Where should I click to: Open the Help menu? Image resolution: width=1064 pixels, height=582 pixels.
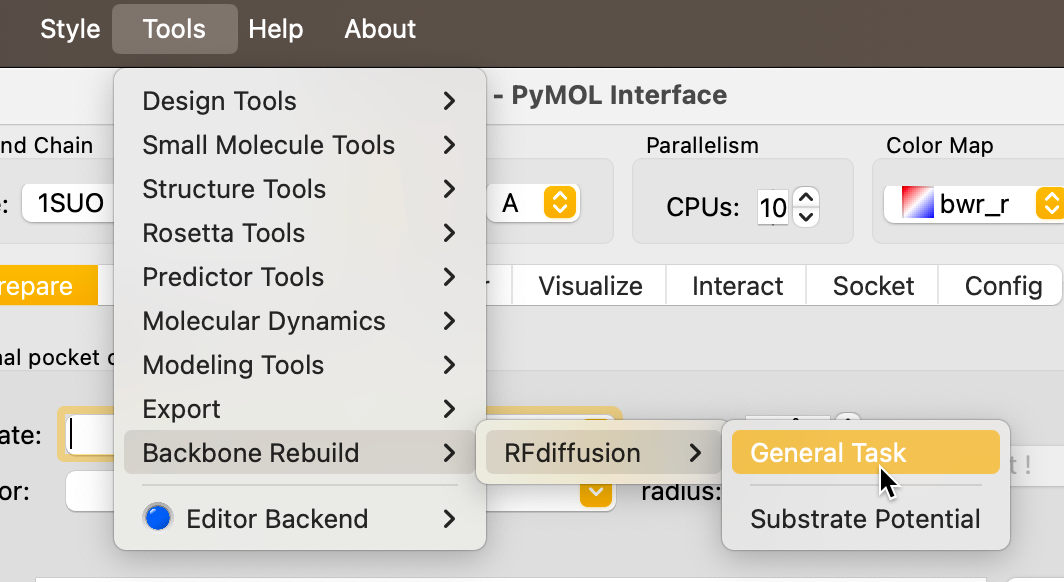(276, 29)
